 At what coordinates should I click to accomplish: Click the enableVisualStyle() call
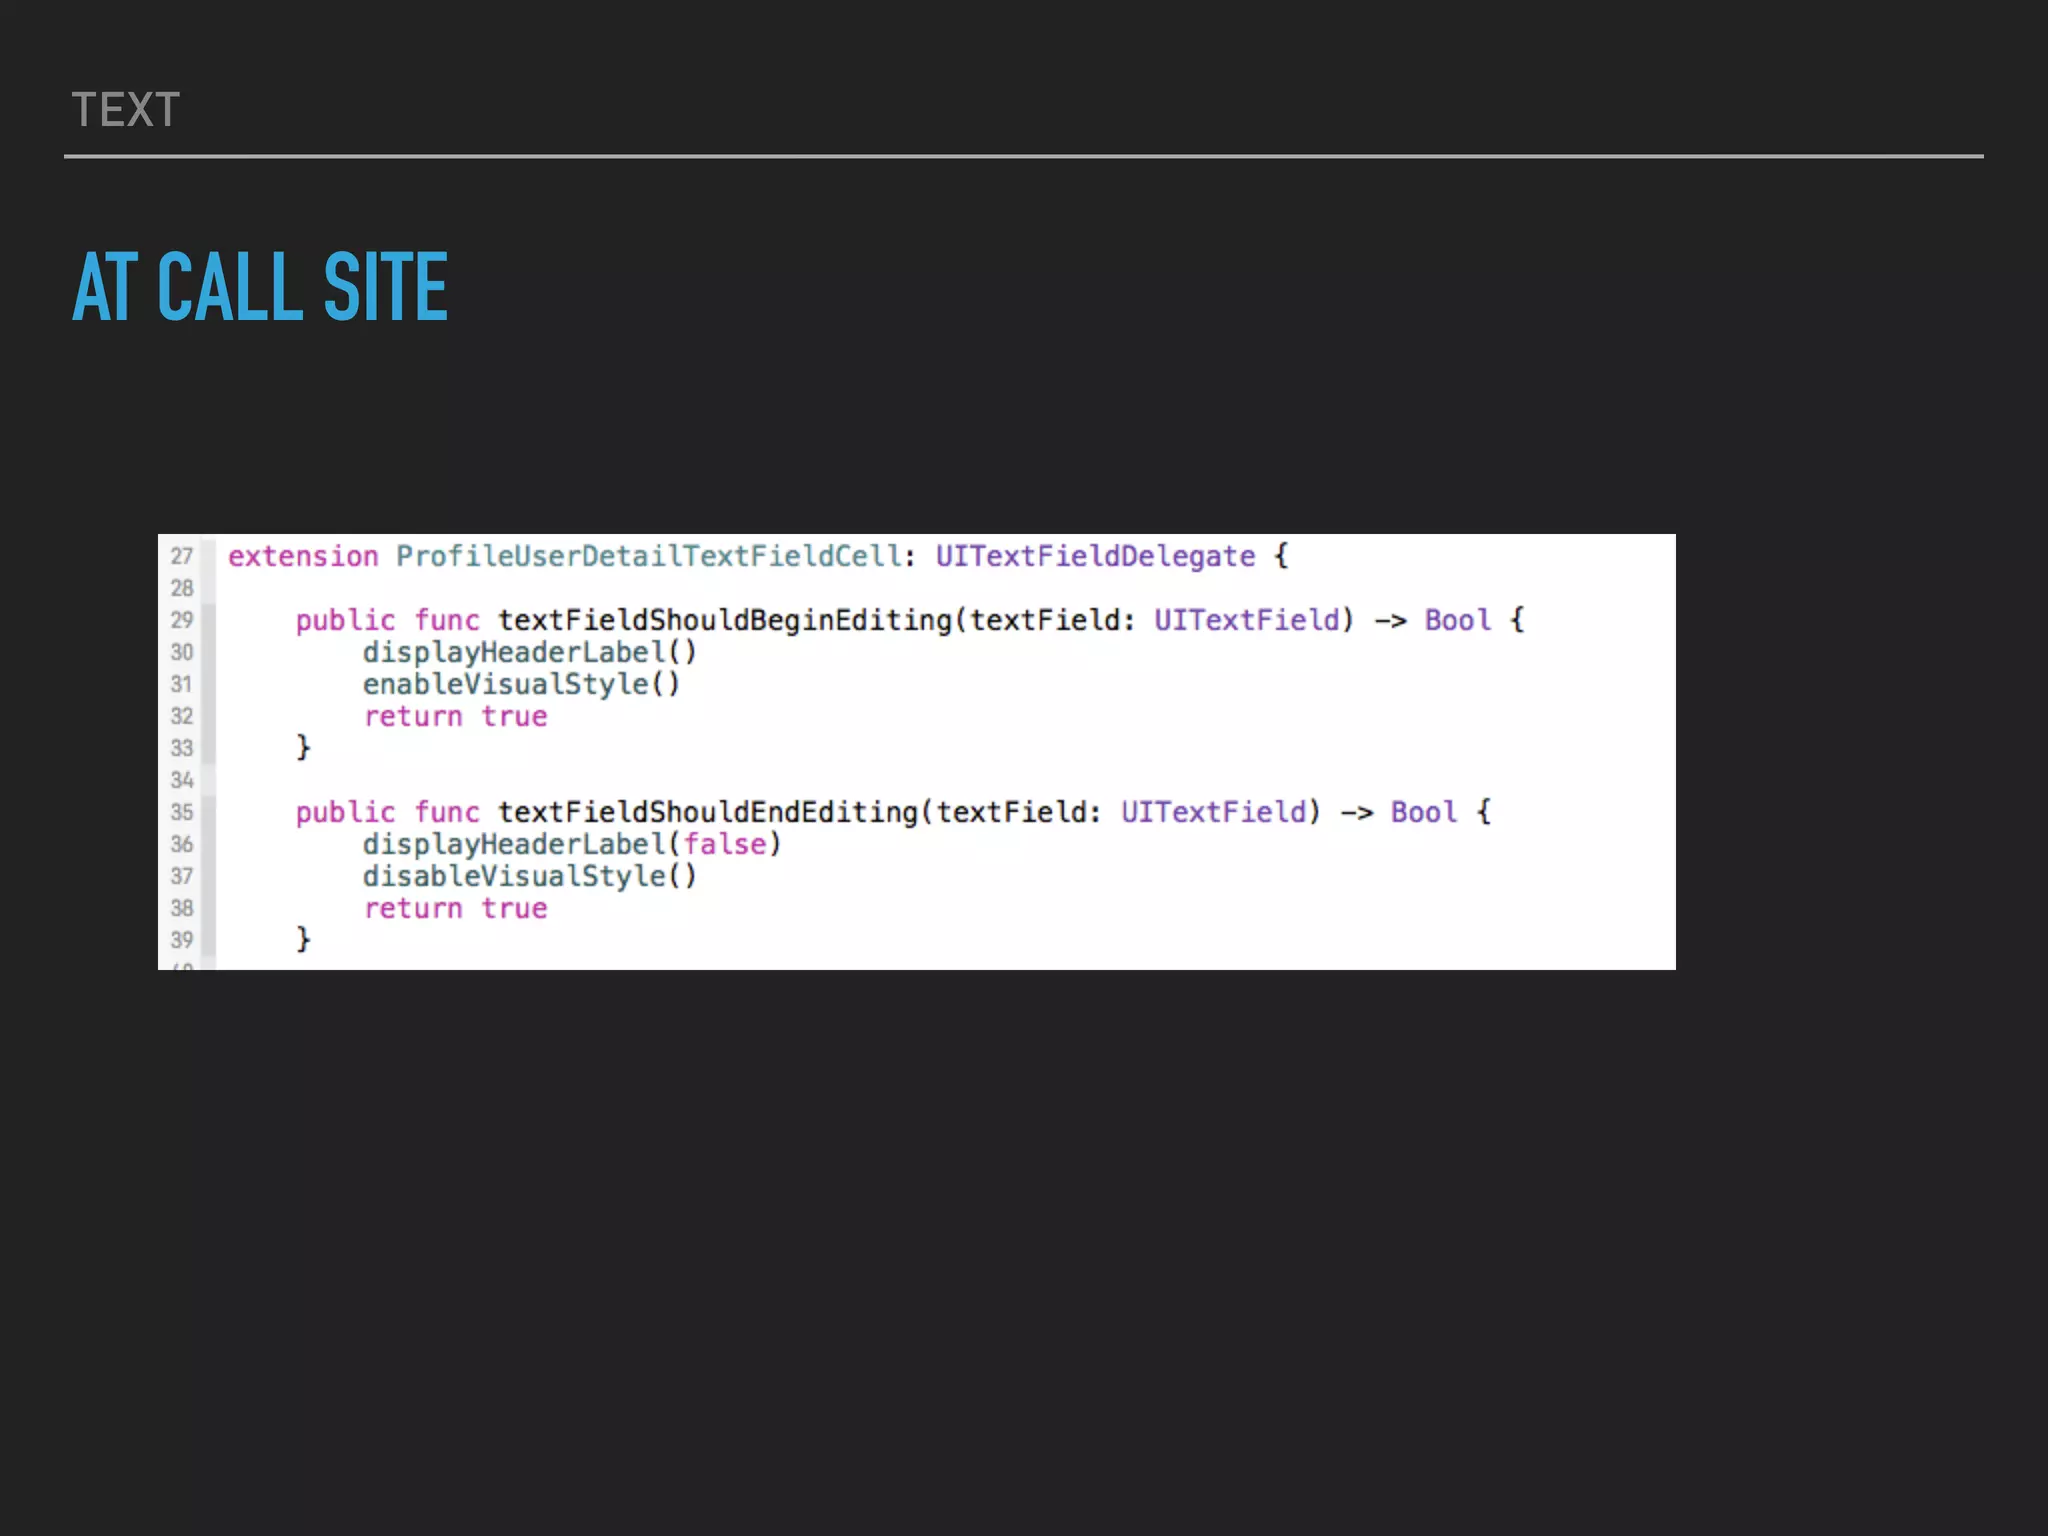pos(521,684)
